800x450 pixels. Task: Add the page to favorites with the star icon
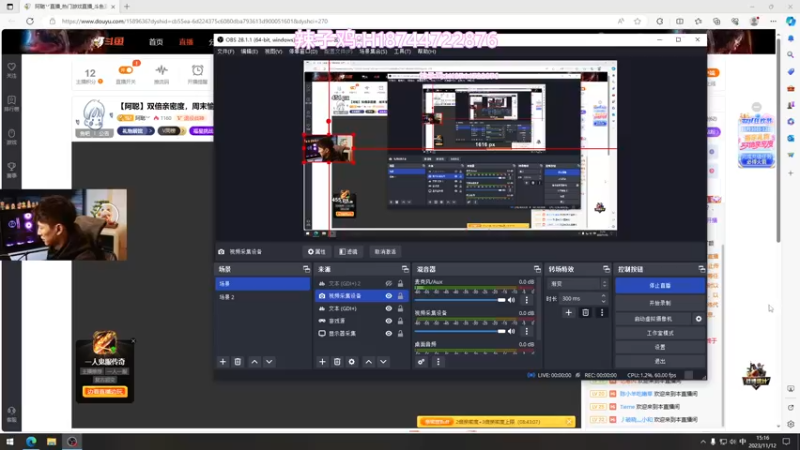coord(637,21)
